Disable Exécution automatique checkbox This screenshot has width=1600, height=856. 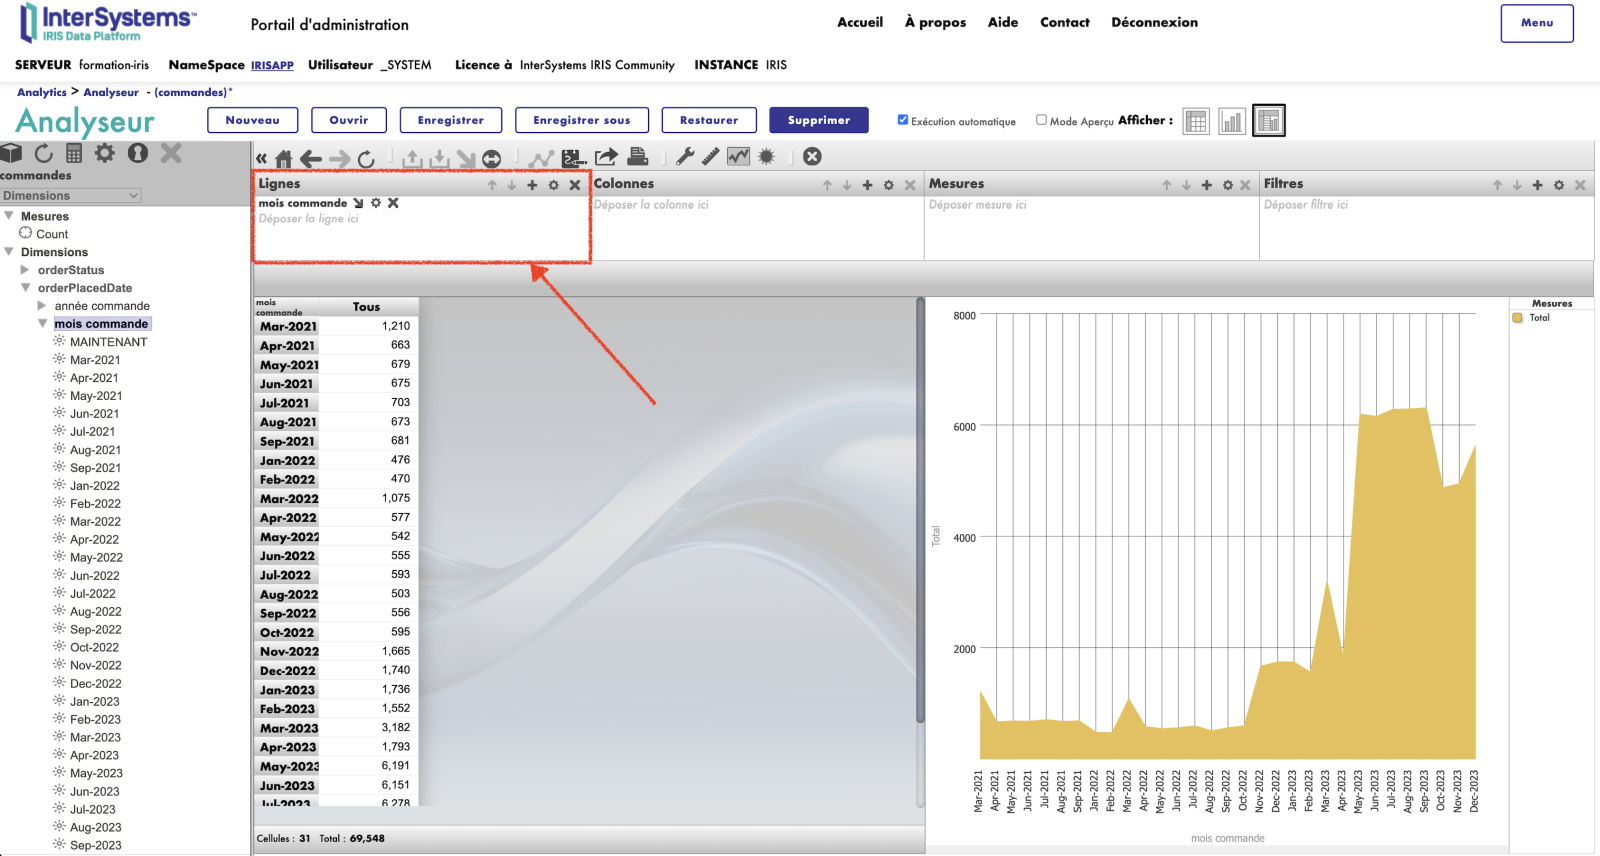[x=903, y=120]
